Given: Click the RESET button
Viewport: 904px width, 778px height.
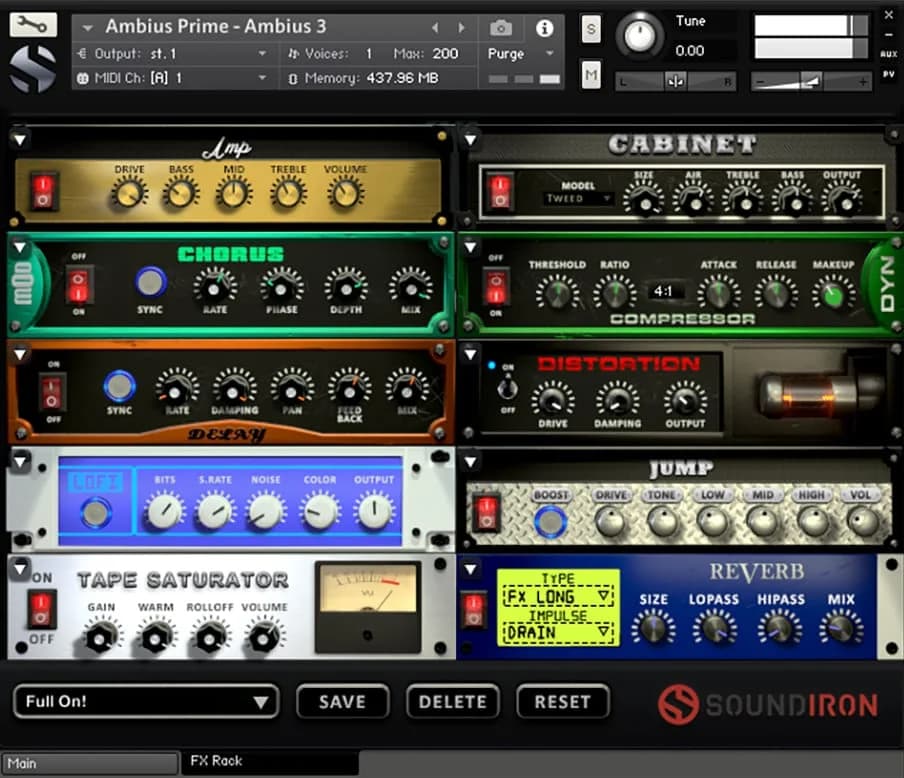Looking at the screenshot, I should tap(562, 702).
